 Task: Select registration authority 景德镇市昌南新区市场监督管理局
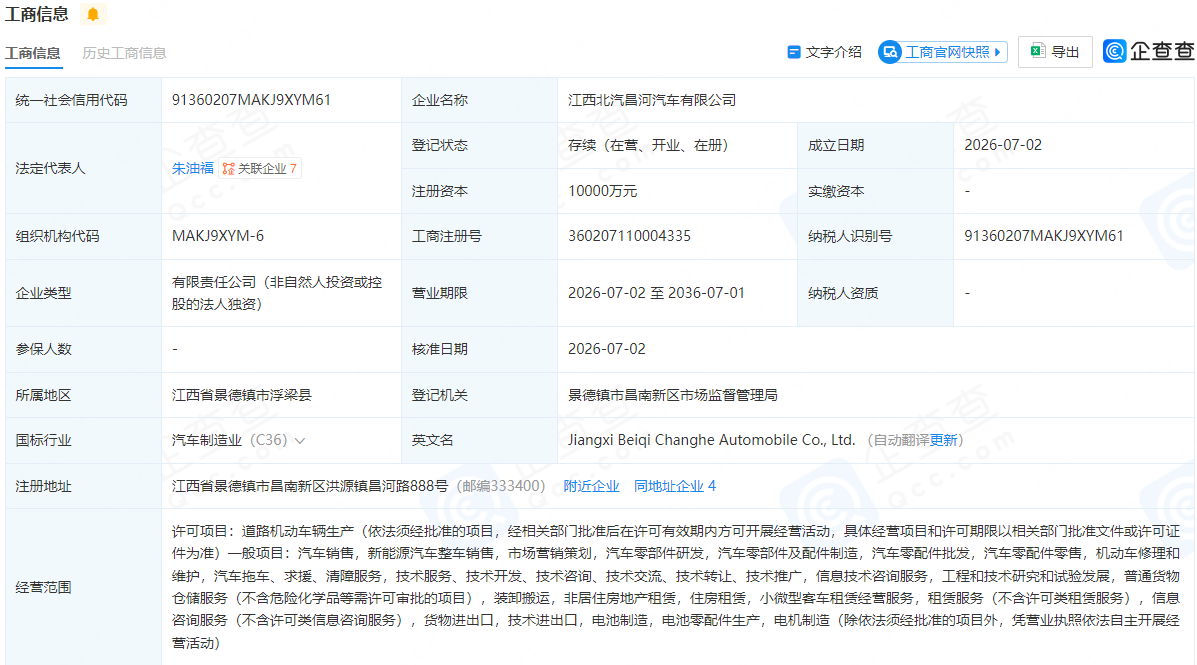673,395
